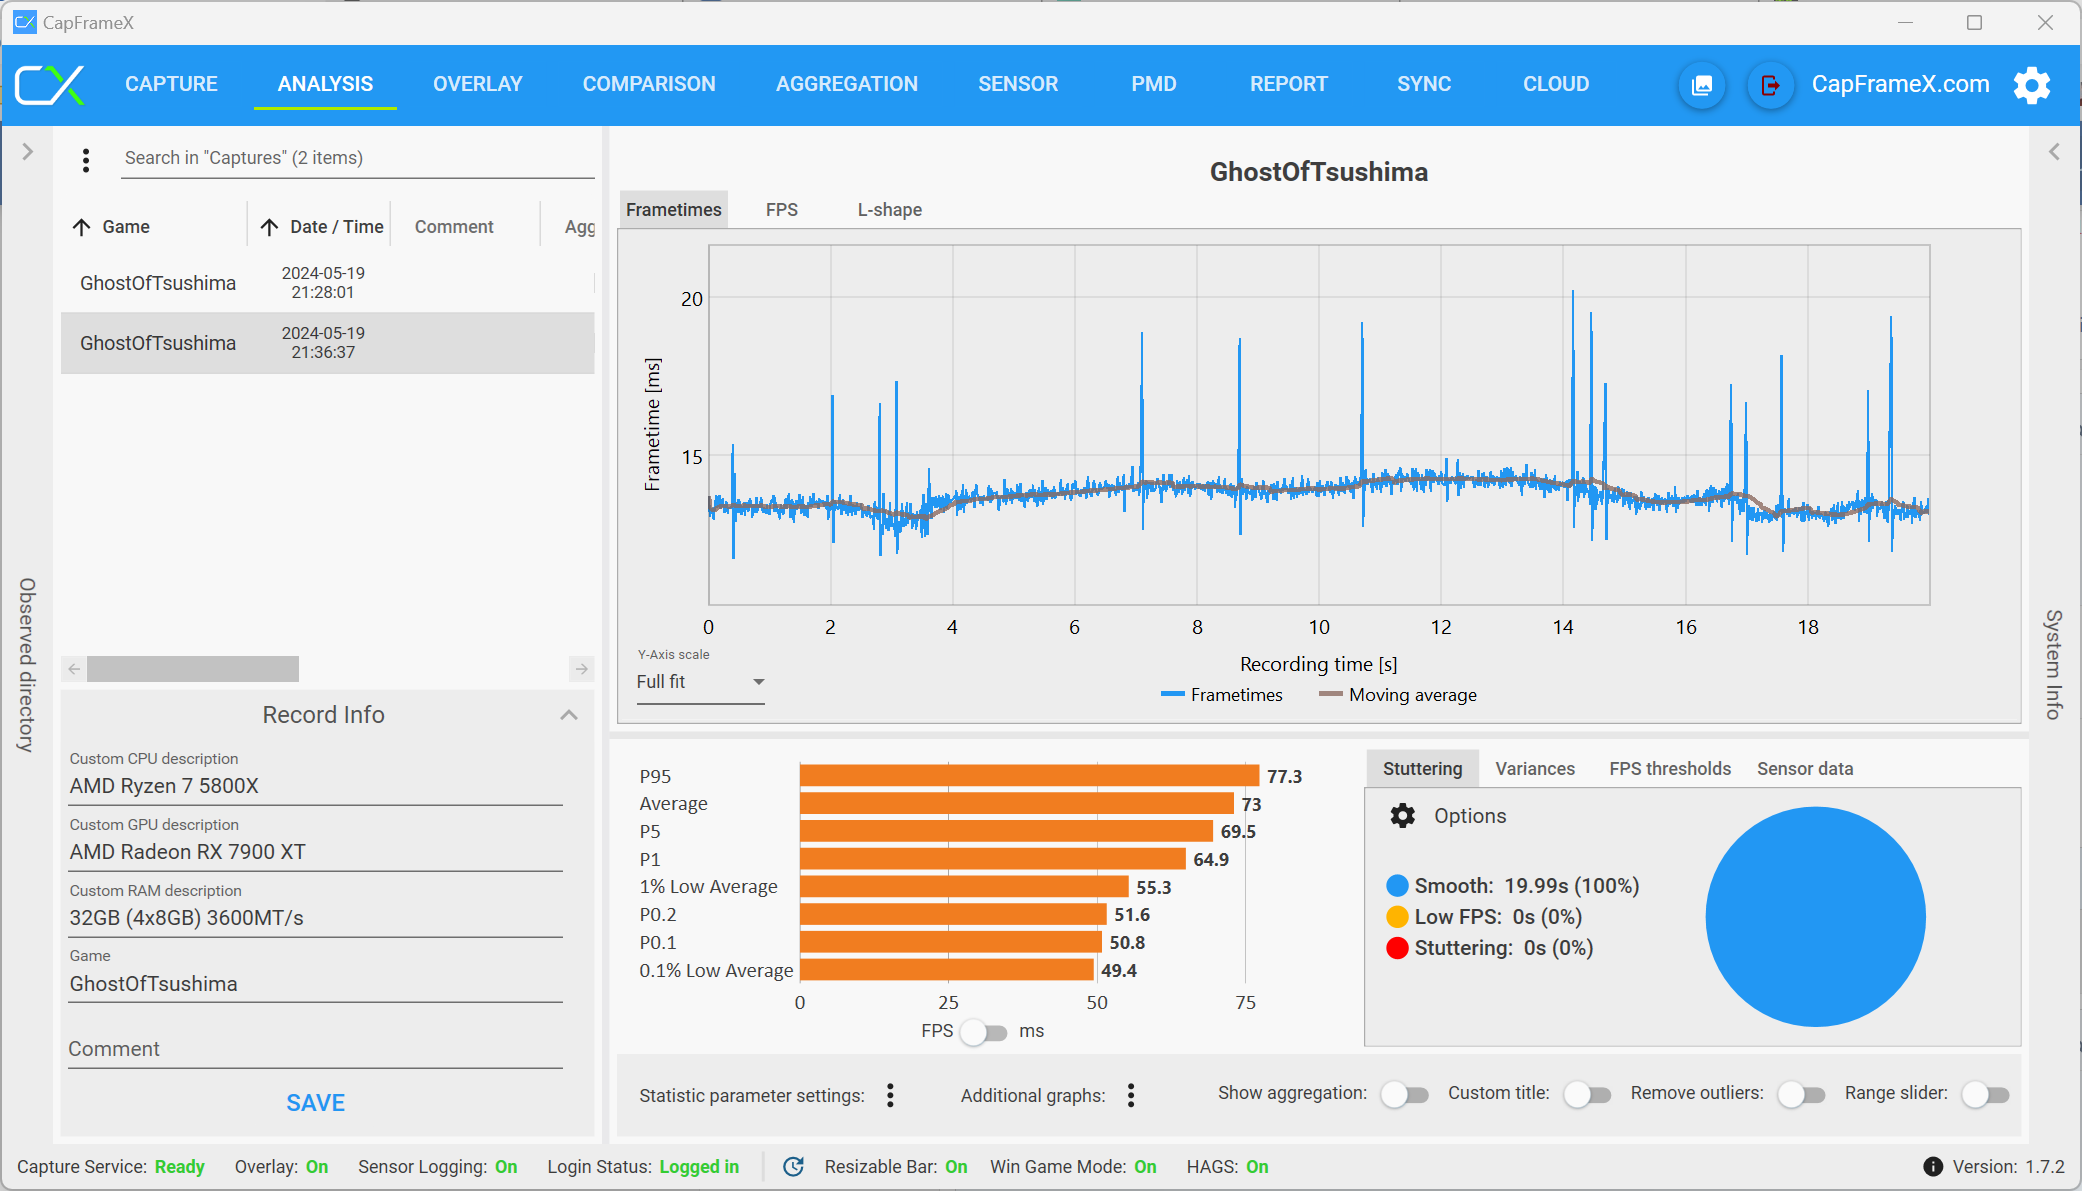Collapse the Record Info section
The image size is (2082, 1191).
coord(569,715)
